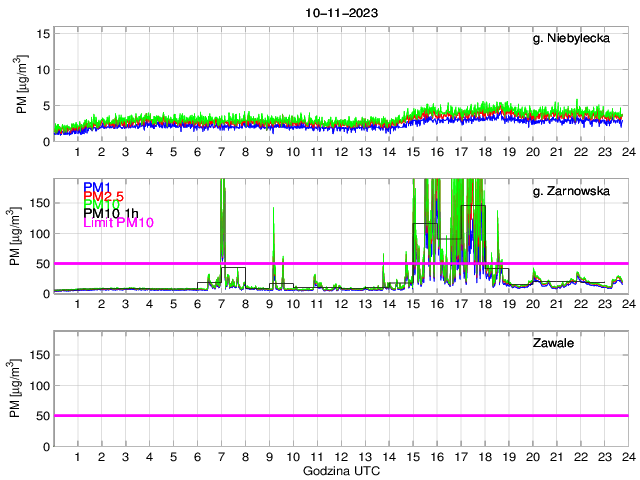
Task: Click hour 24 tick below the top panel
Action: pyautogui.click(x=627, y=152)
